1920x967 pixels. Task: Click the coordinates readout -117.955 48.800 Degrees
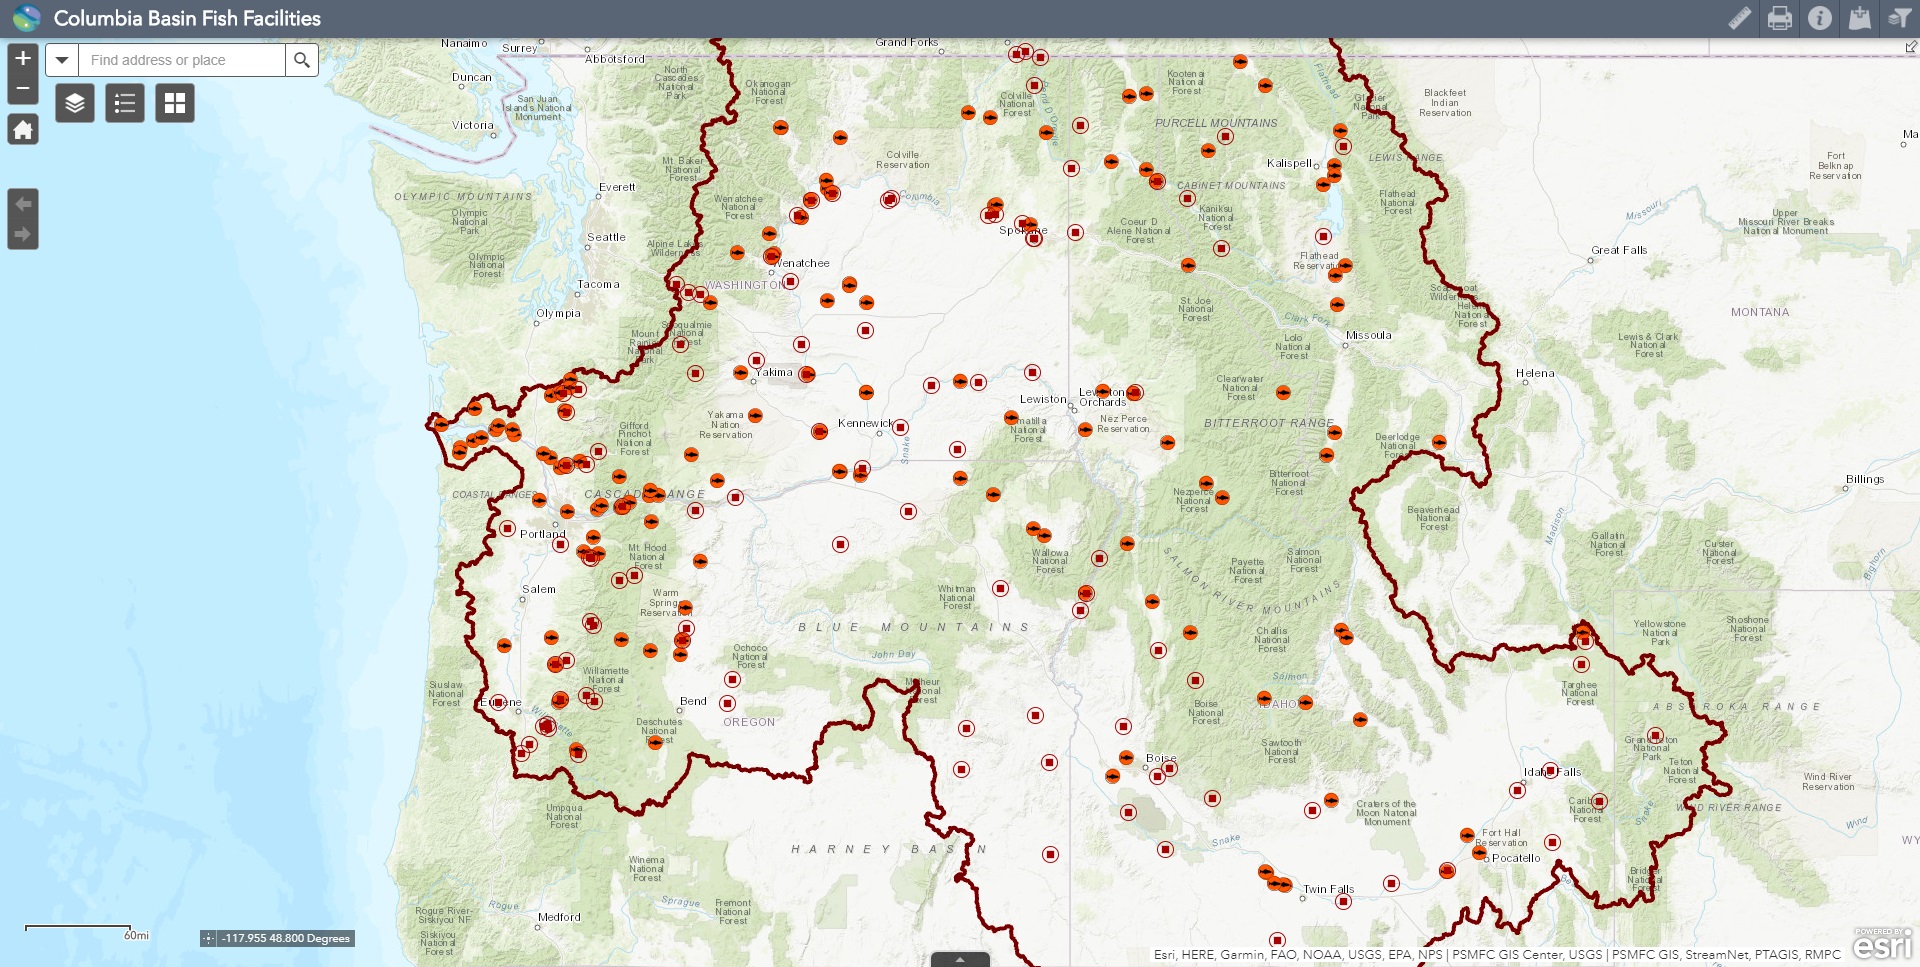point(286,938)
